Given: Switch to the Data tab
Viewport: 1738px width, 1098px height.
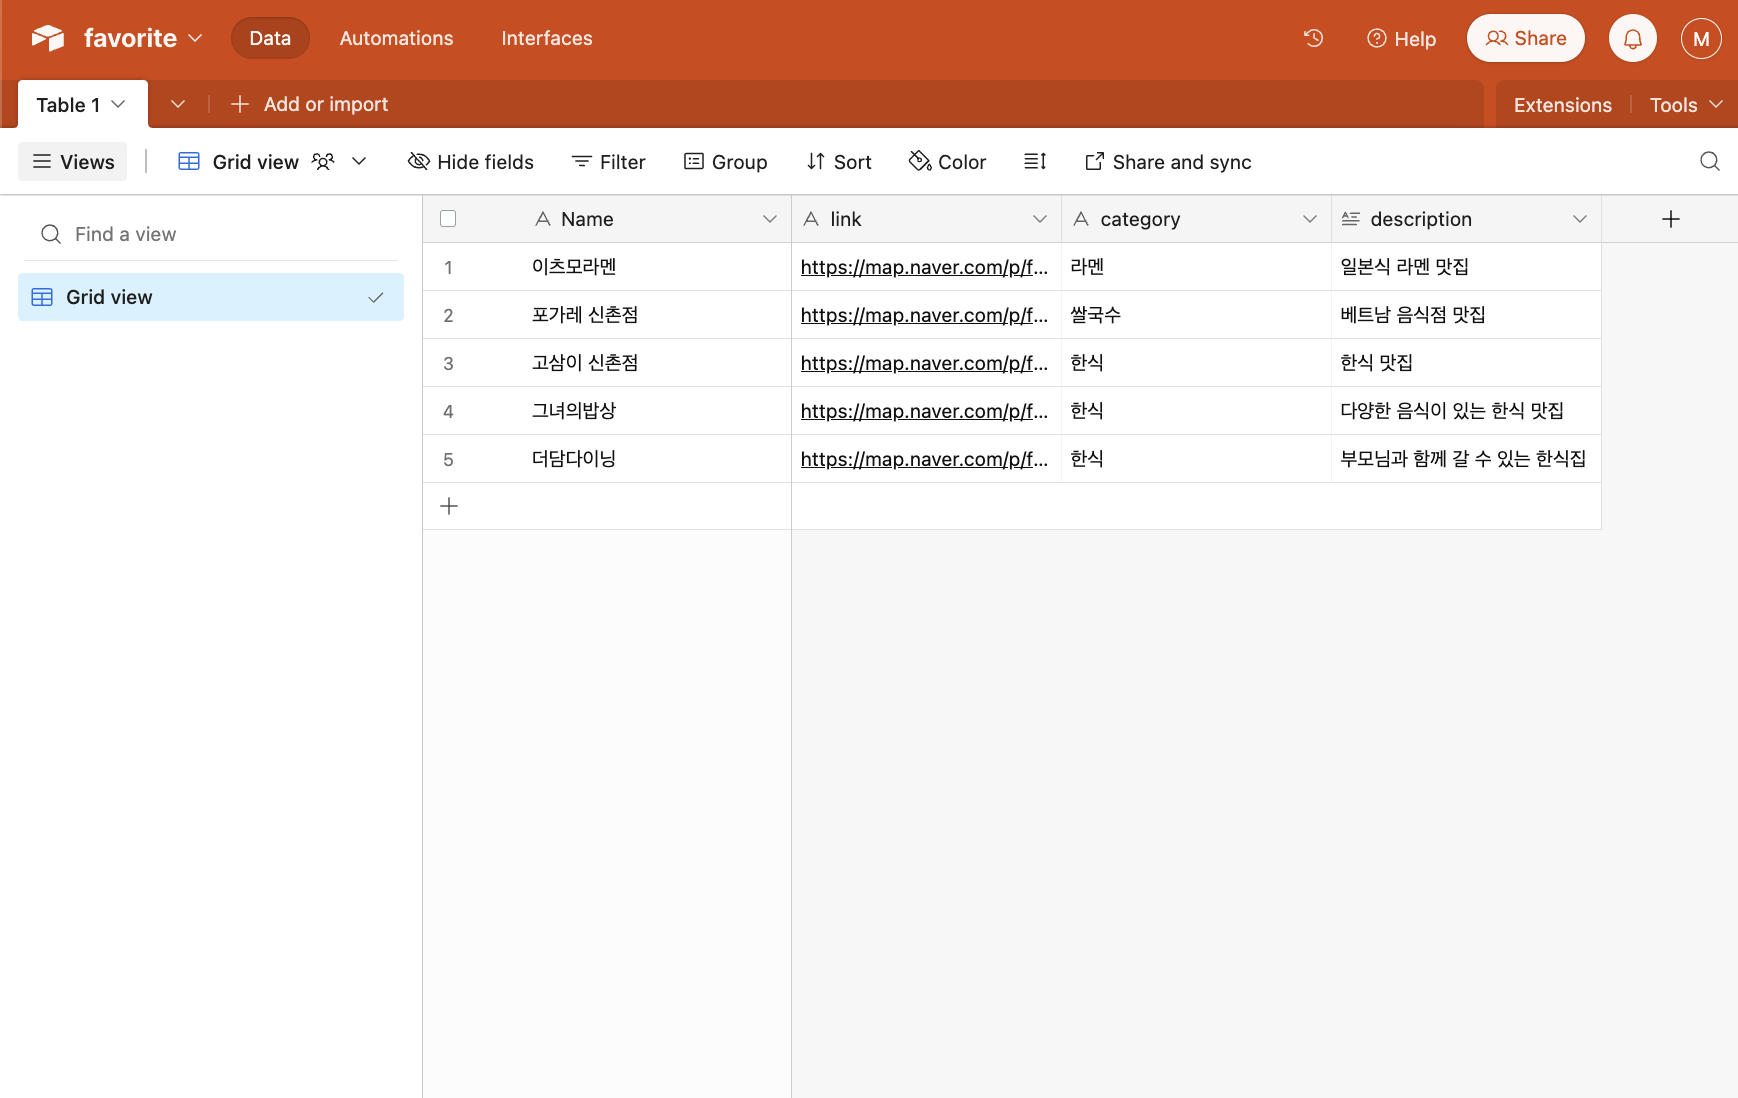Looking at the screenshot, I should [270, 38].
